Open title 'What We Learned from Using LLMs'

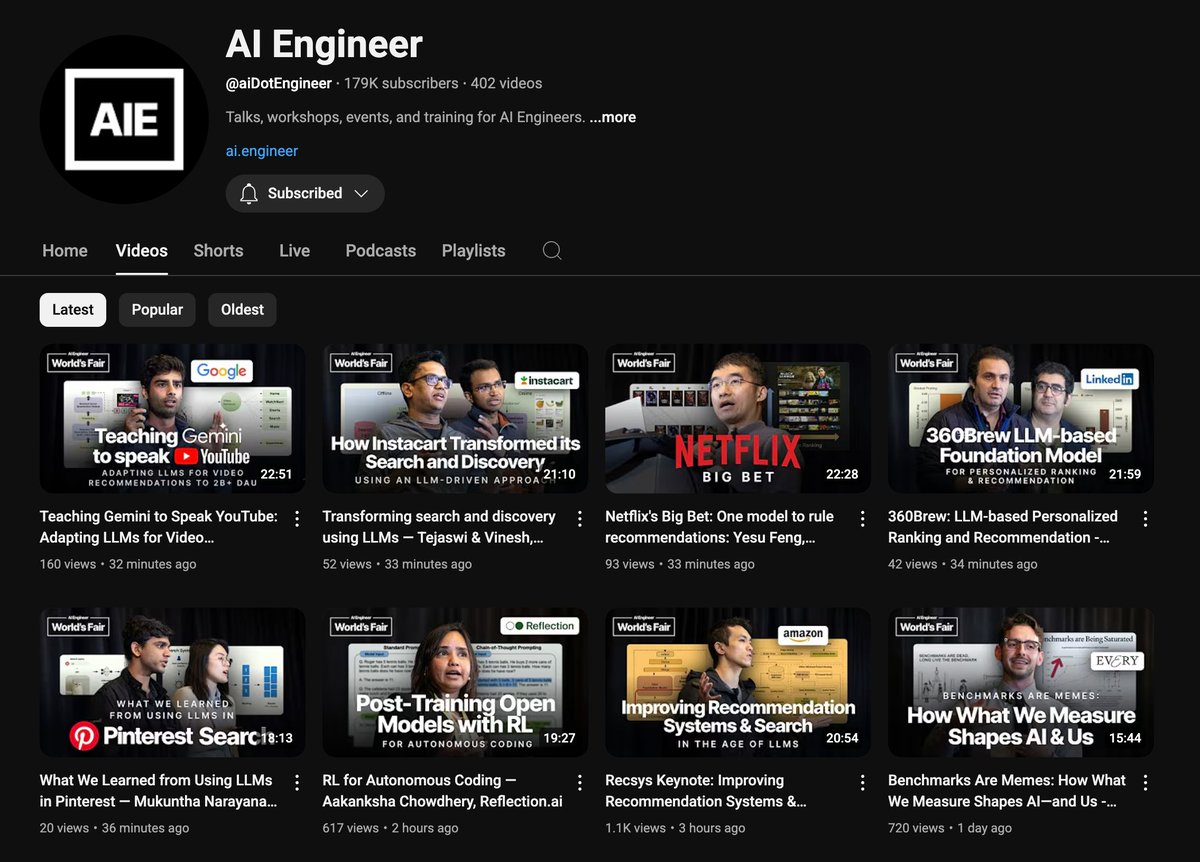tap(159, 791)
